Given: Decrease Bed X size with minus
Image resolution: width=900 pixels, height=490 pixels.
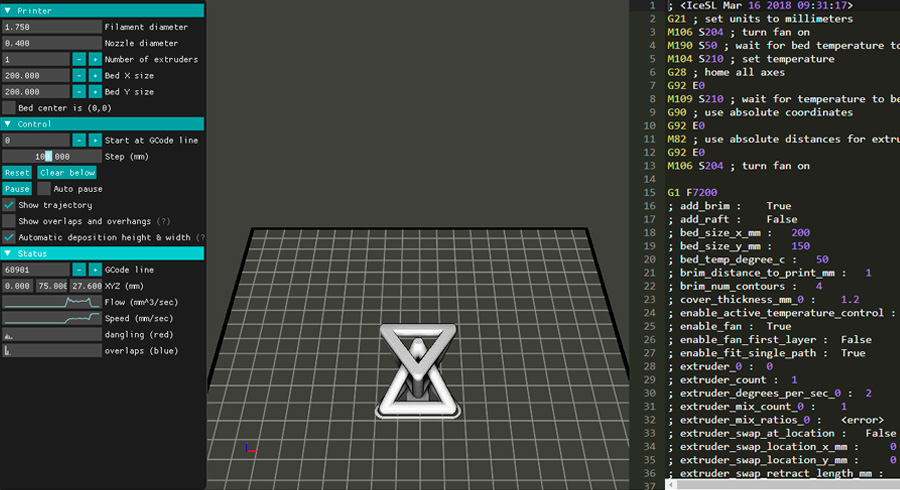Looking at the screenshot, I should tap(79, 75).
